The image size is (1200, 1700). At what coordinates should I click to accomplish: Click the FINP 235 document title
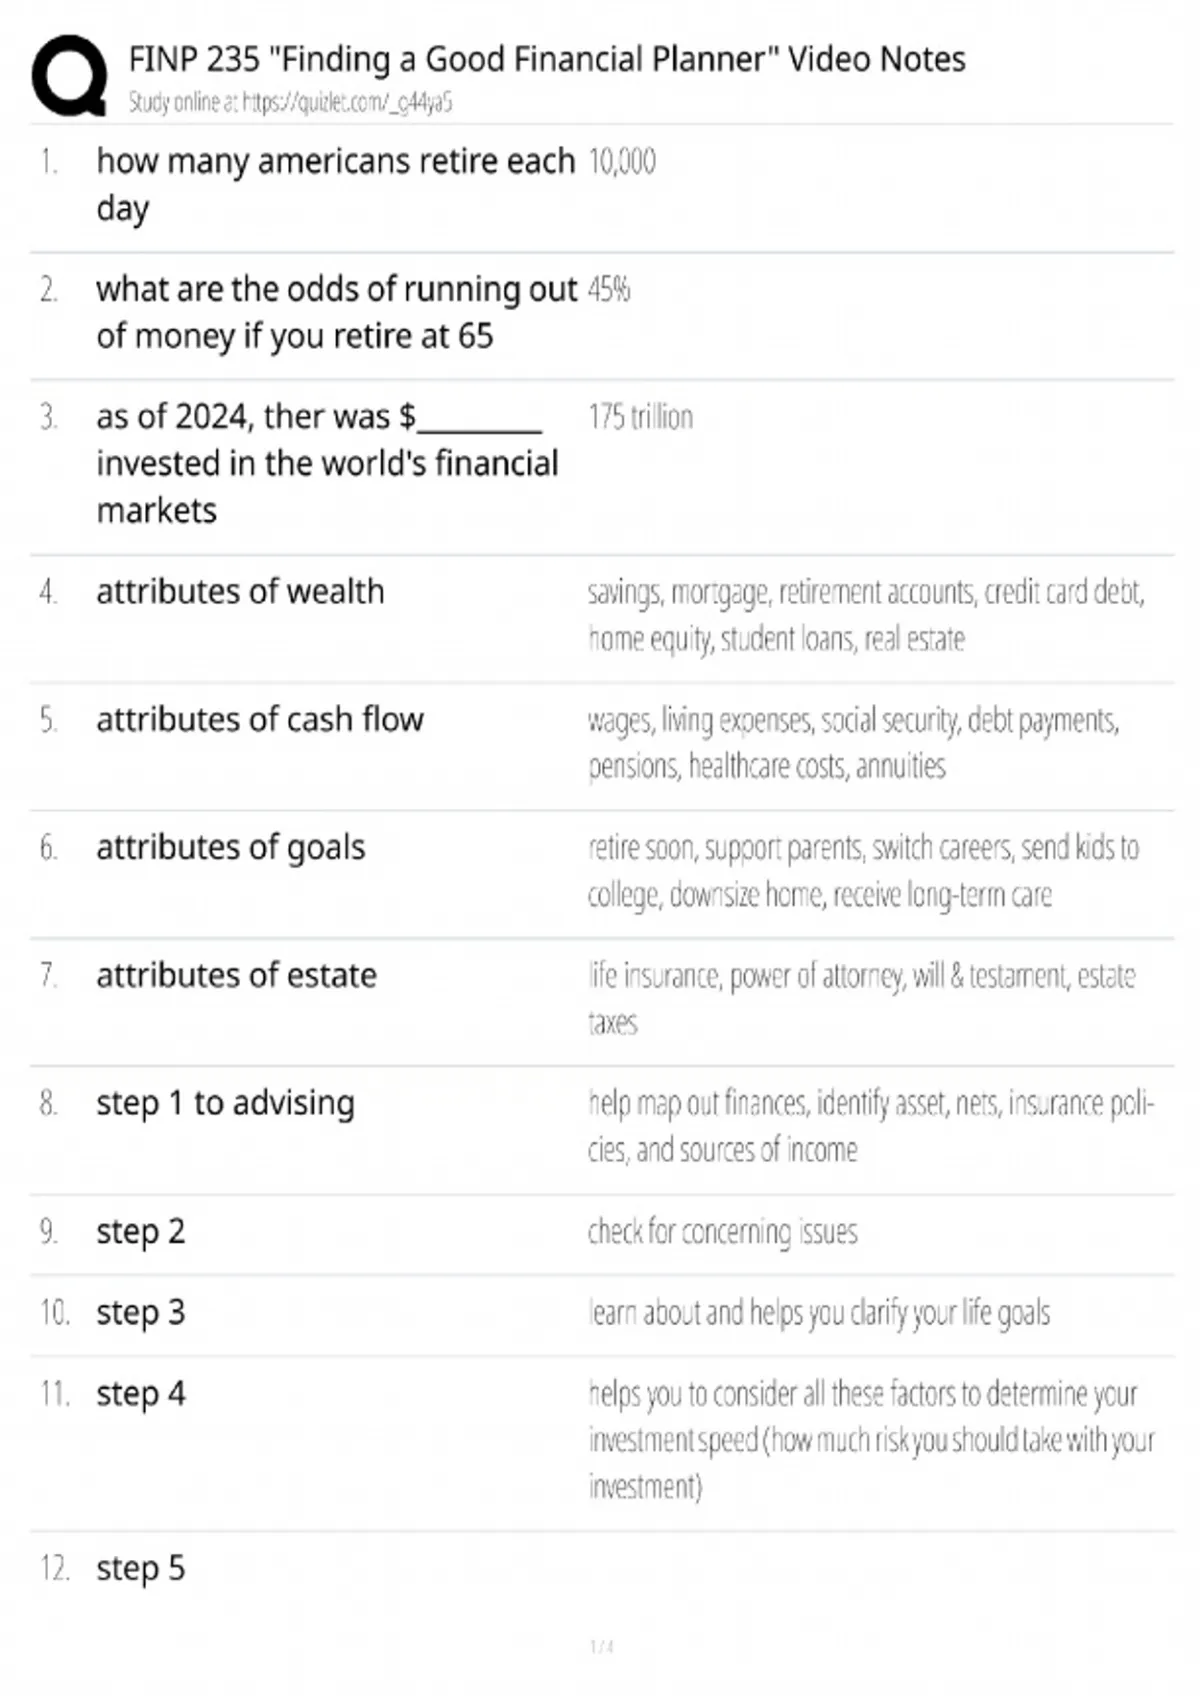pyautogui.click(x=547, y=60)
